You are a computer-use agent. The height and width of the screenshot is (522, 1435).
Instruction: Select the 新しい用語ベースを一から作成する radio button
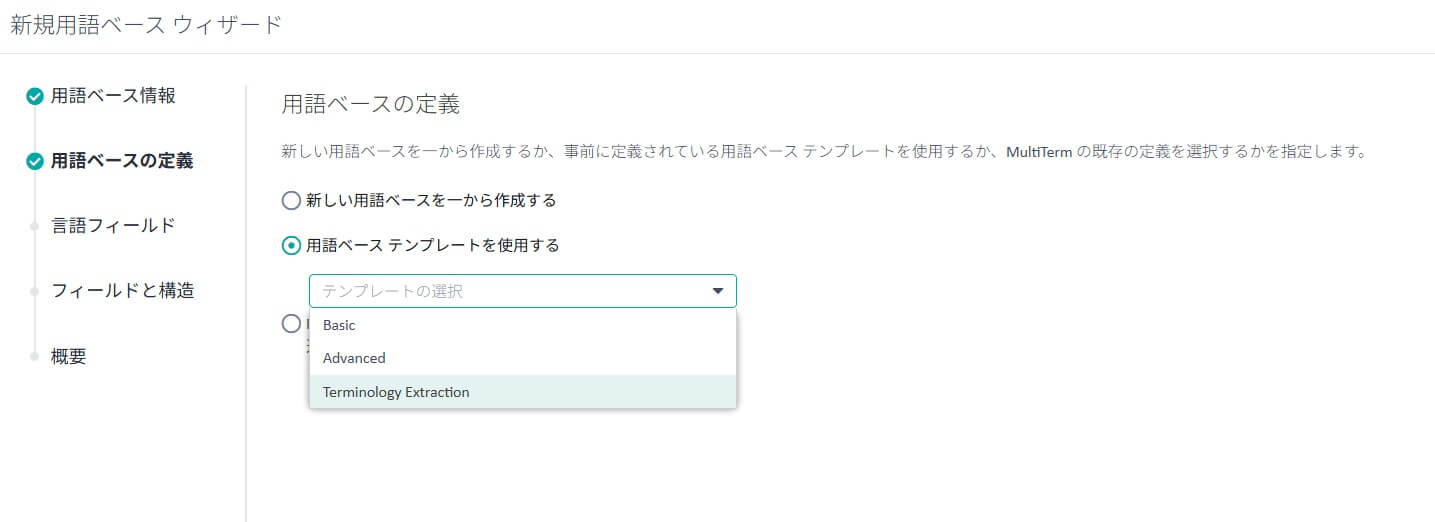tap(291, 201)
